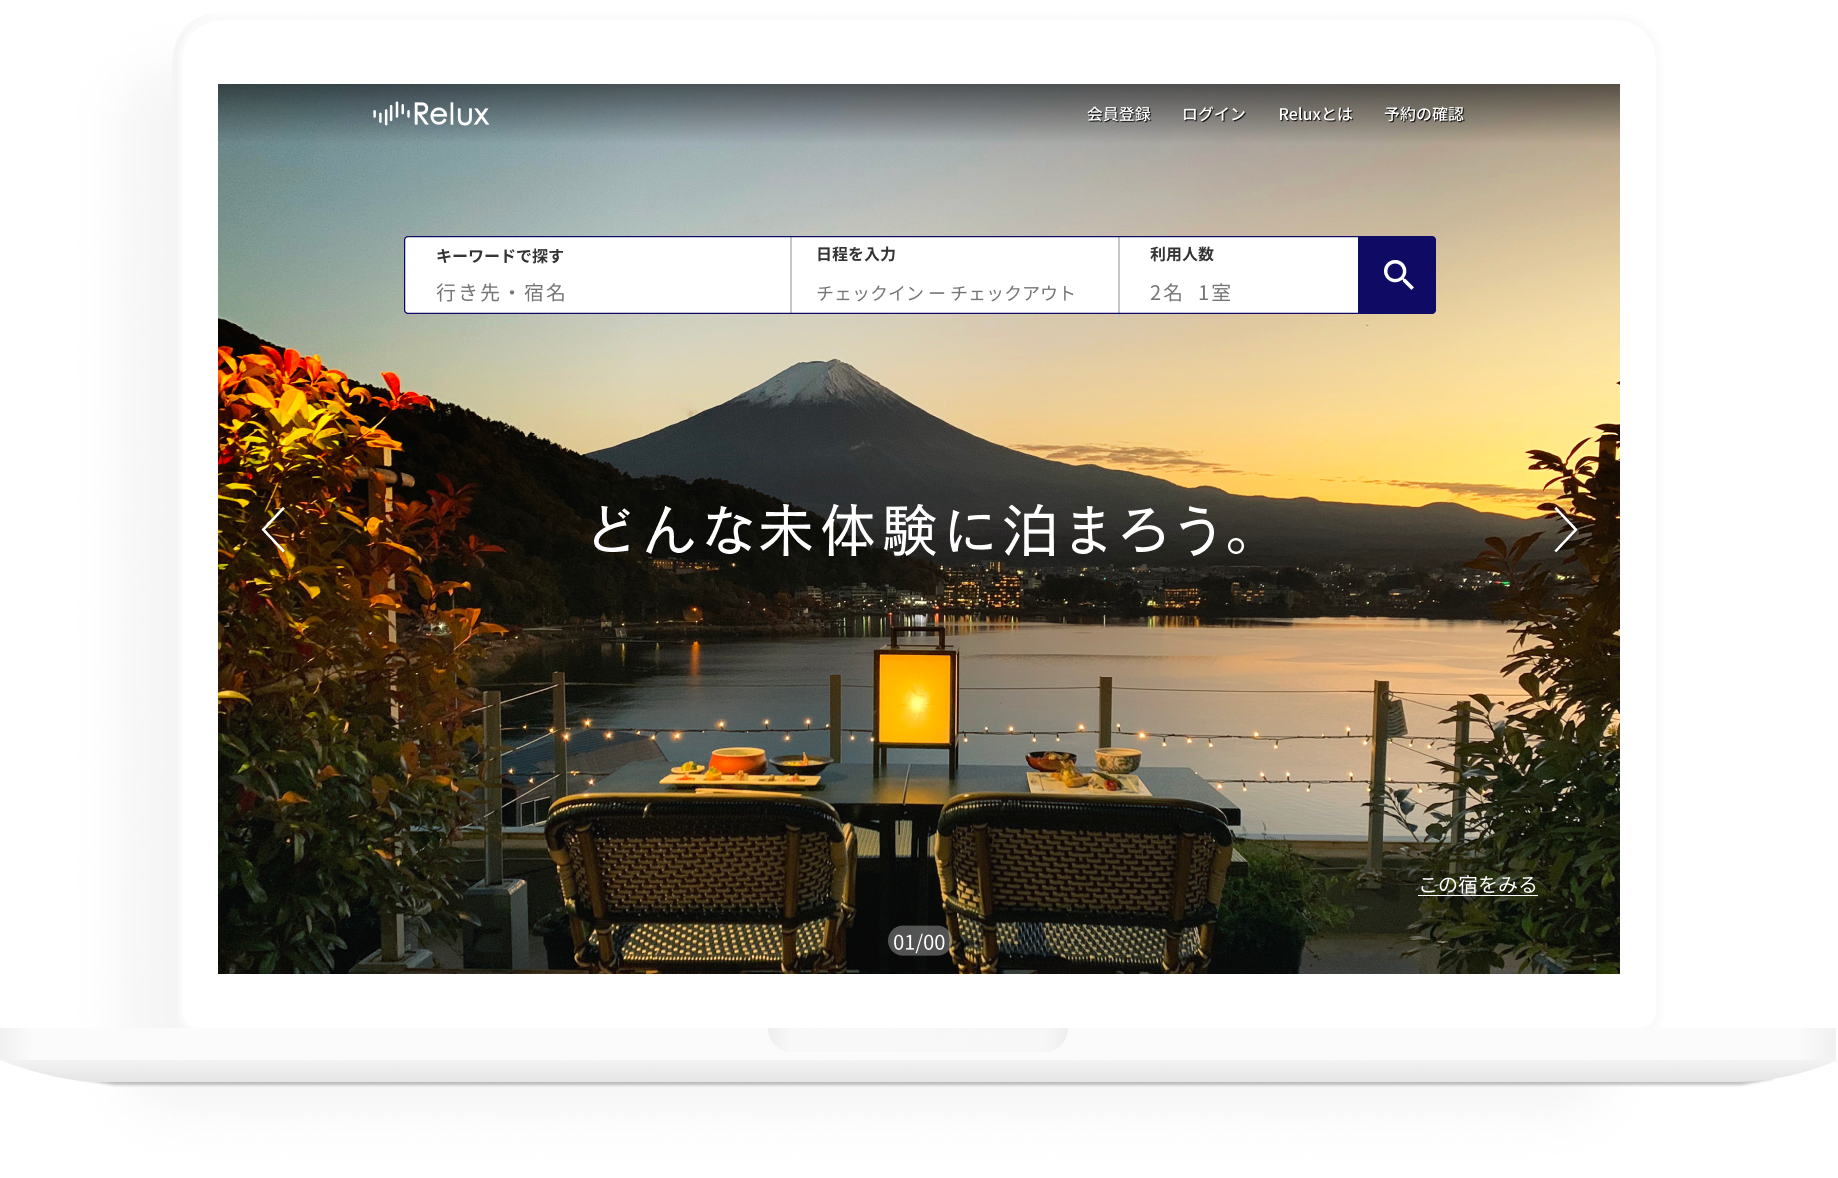Viewport: 1838px width, 1178px height.
Task: Go to the previous slide with left arrow
Action: 273,529
